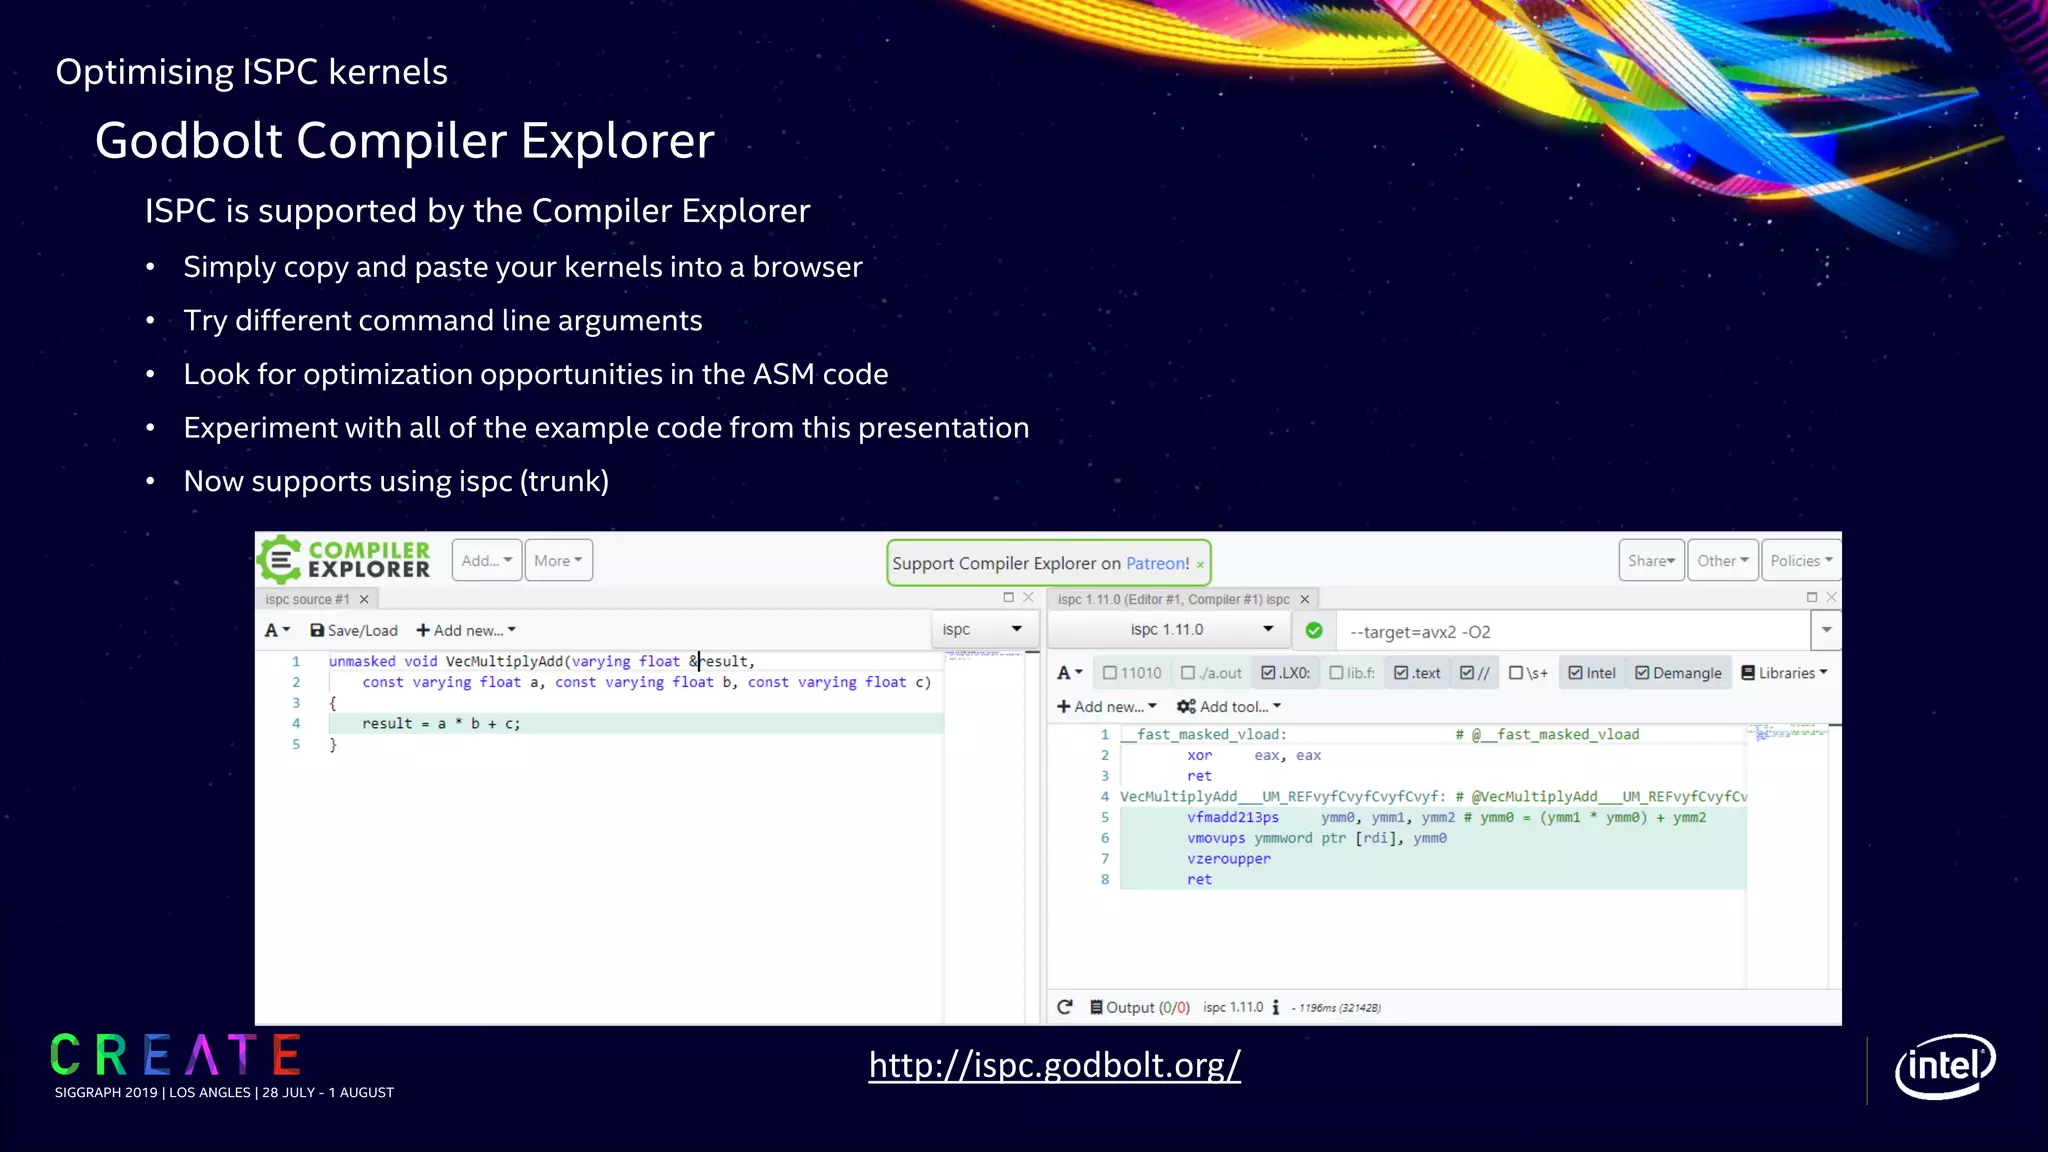Image resolution: width=2048 pixels, height=1152 pixels.
Task: Dismiss the Patreon support banner
Action: (1200, 565)
